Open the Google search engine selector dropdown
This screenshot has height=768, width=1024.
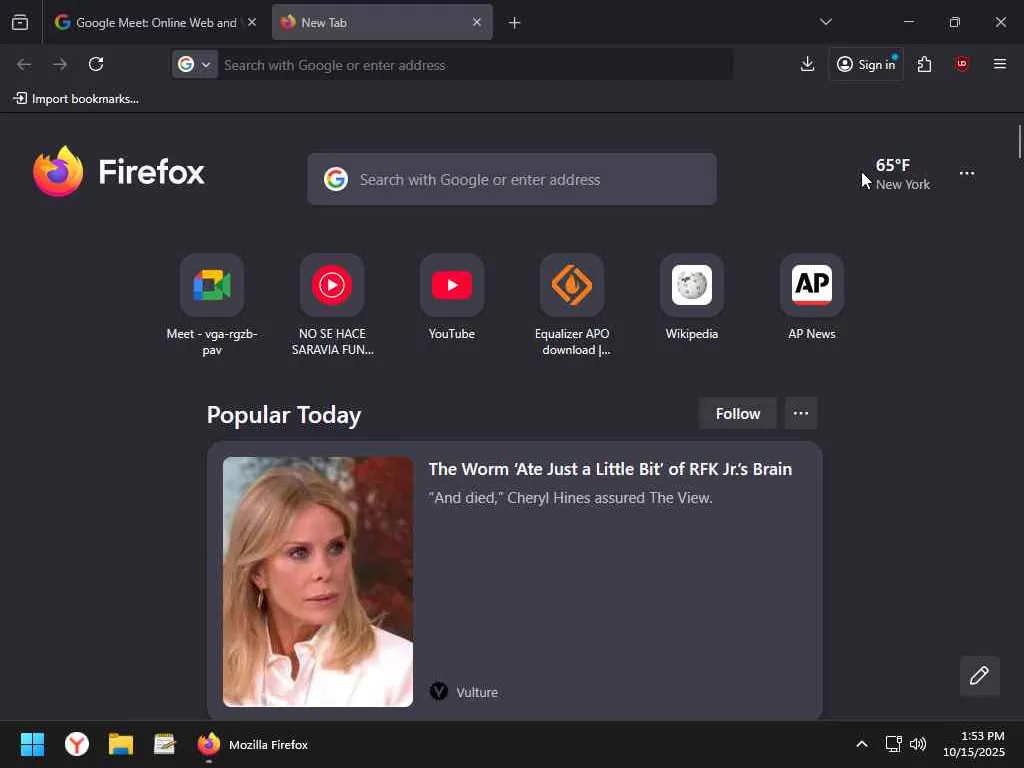point(195,65)
